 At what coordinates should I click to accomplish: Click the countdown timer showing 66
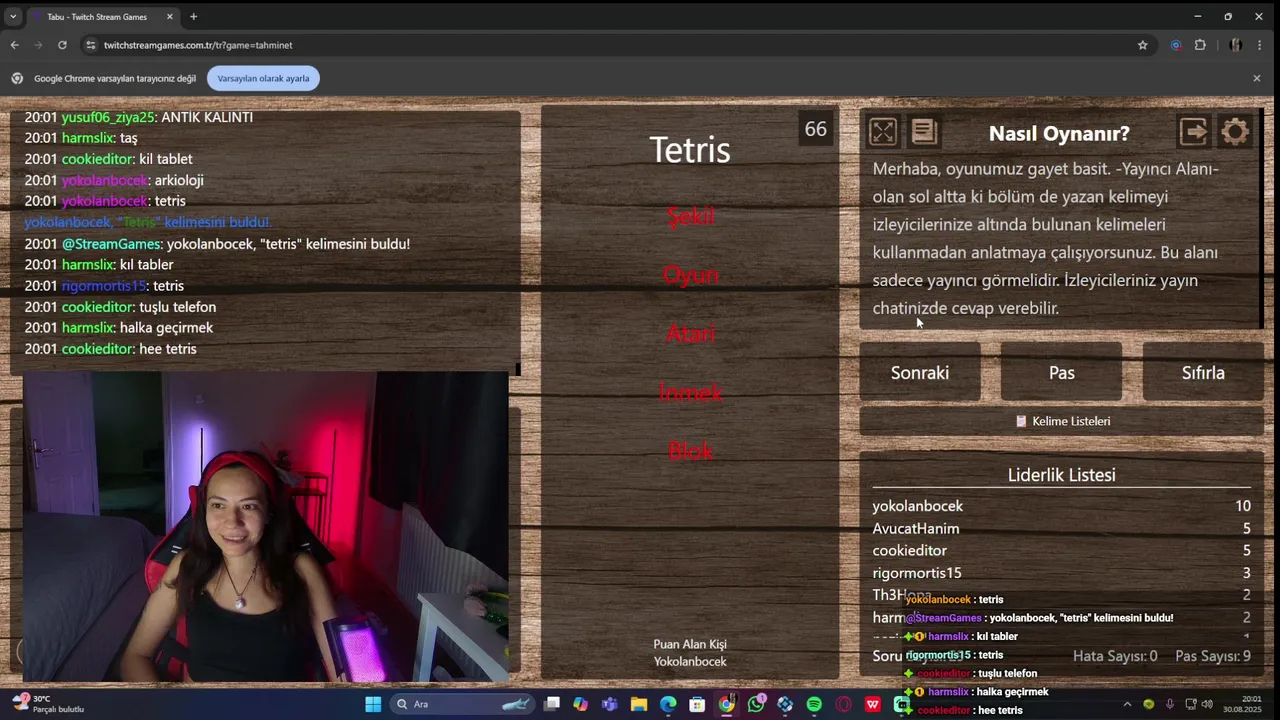[816, 129]
